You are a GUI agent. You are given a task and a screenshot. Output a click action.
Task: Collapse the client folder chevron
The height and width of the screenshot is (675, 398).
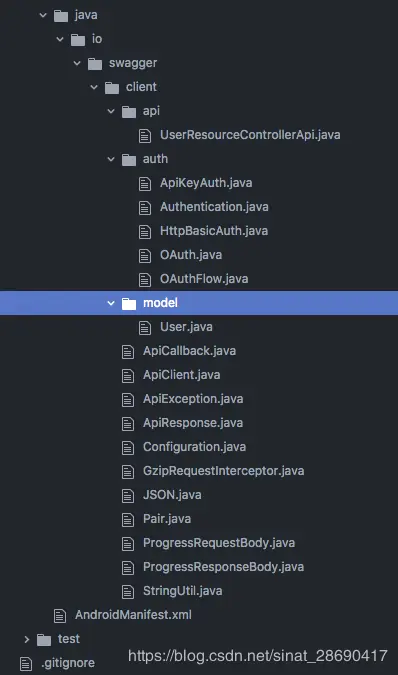(x=94, y=87)
